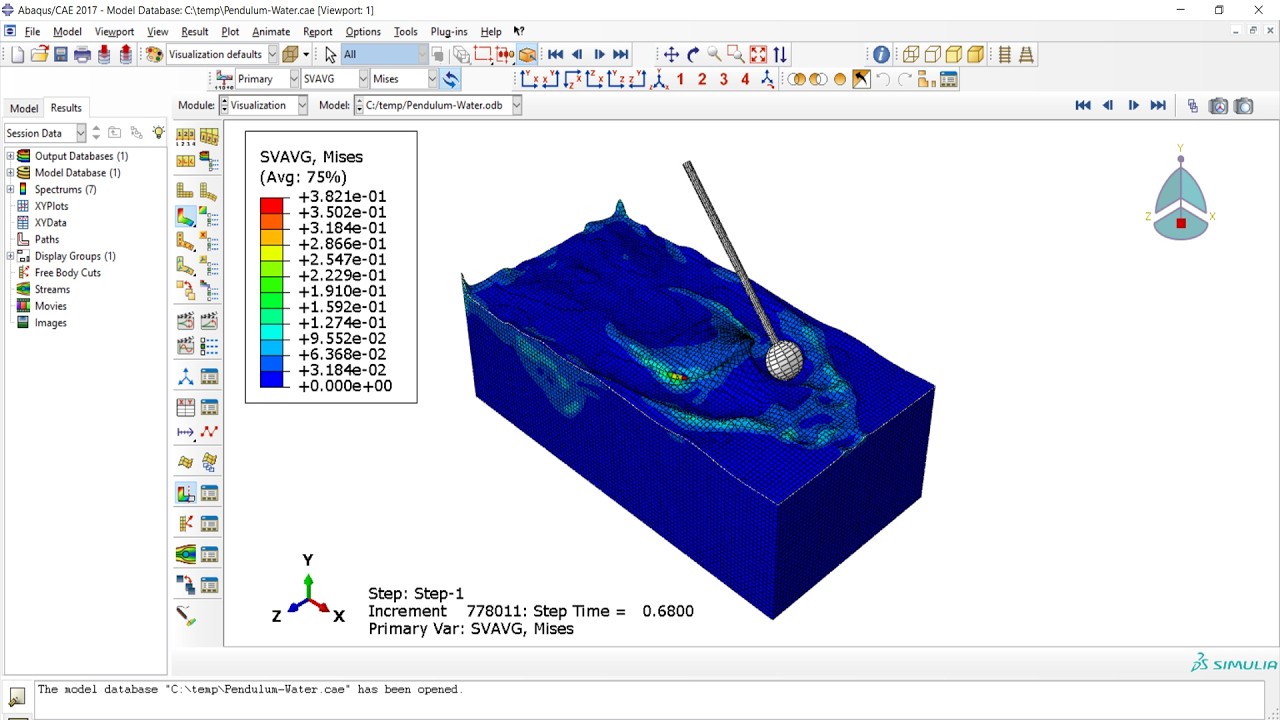Apply user-defined view 1
This screenshot has height=720, width=1280.
[x=680, y=79]
